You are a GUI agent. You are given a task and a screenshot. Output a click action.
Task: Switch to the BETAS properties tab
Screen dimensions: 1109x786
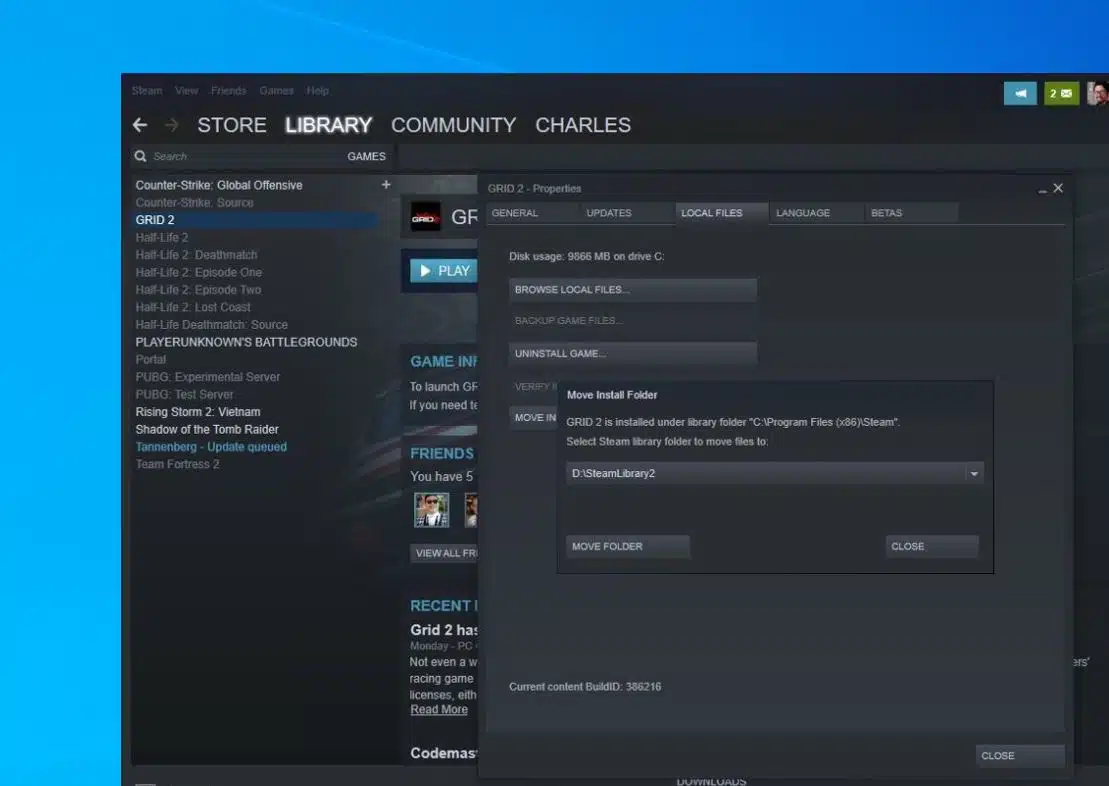pyautogui.click(x=912, y=213)
